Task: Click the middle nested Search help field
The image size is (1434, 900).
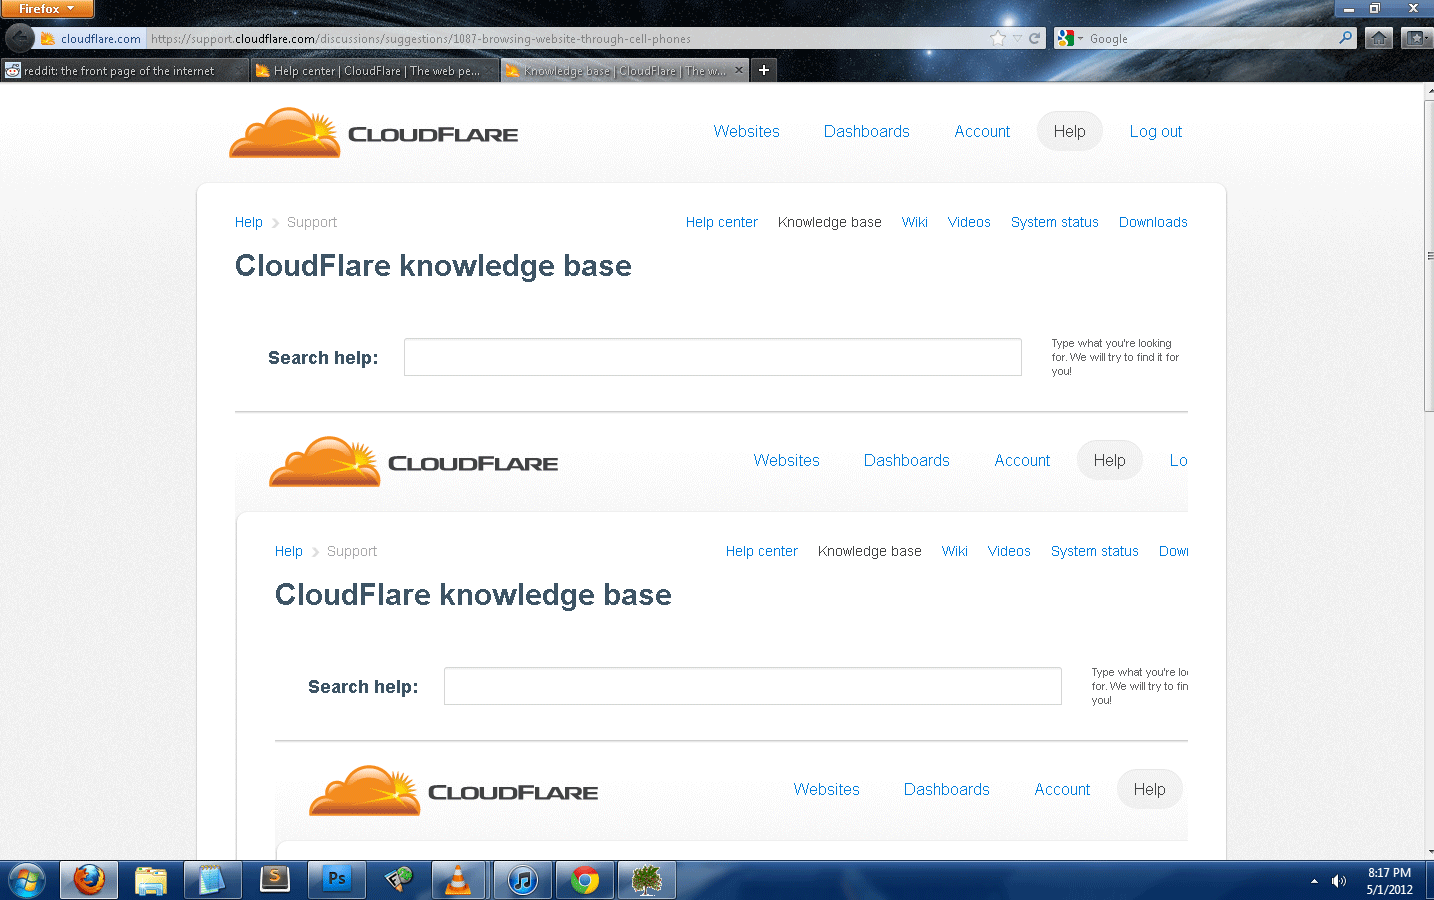Action: point(753,686)
